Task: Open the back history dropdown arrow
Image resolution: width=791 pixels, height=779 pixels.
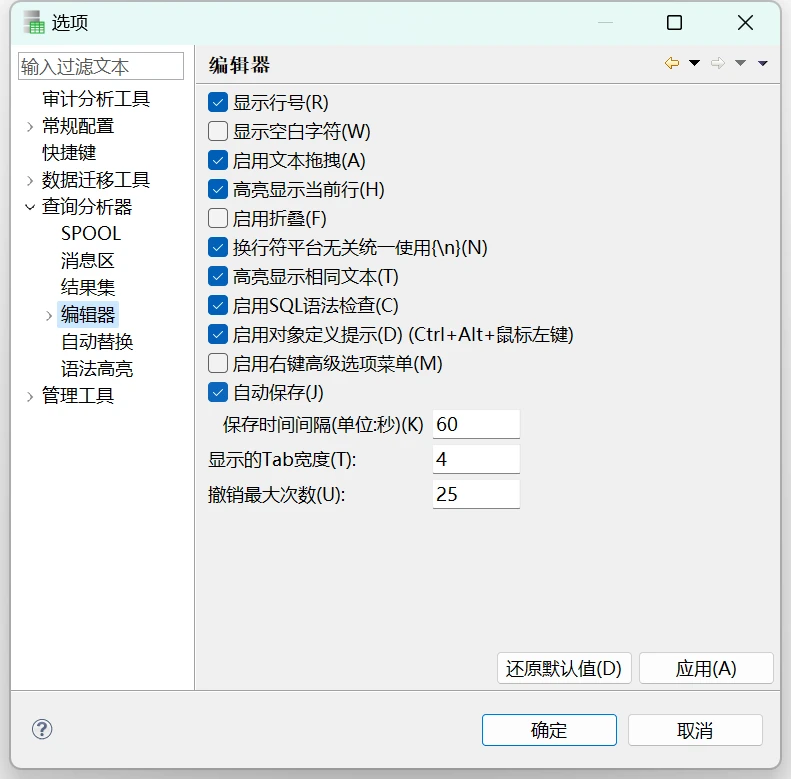Action: coord(694,63)
